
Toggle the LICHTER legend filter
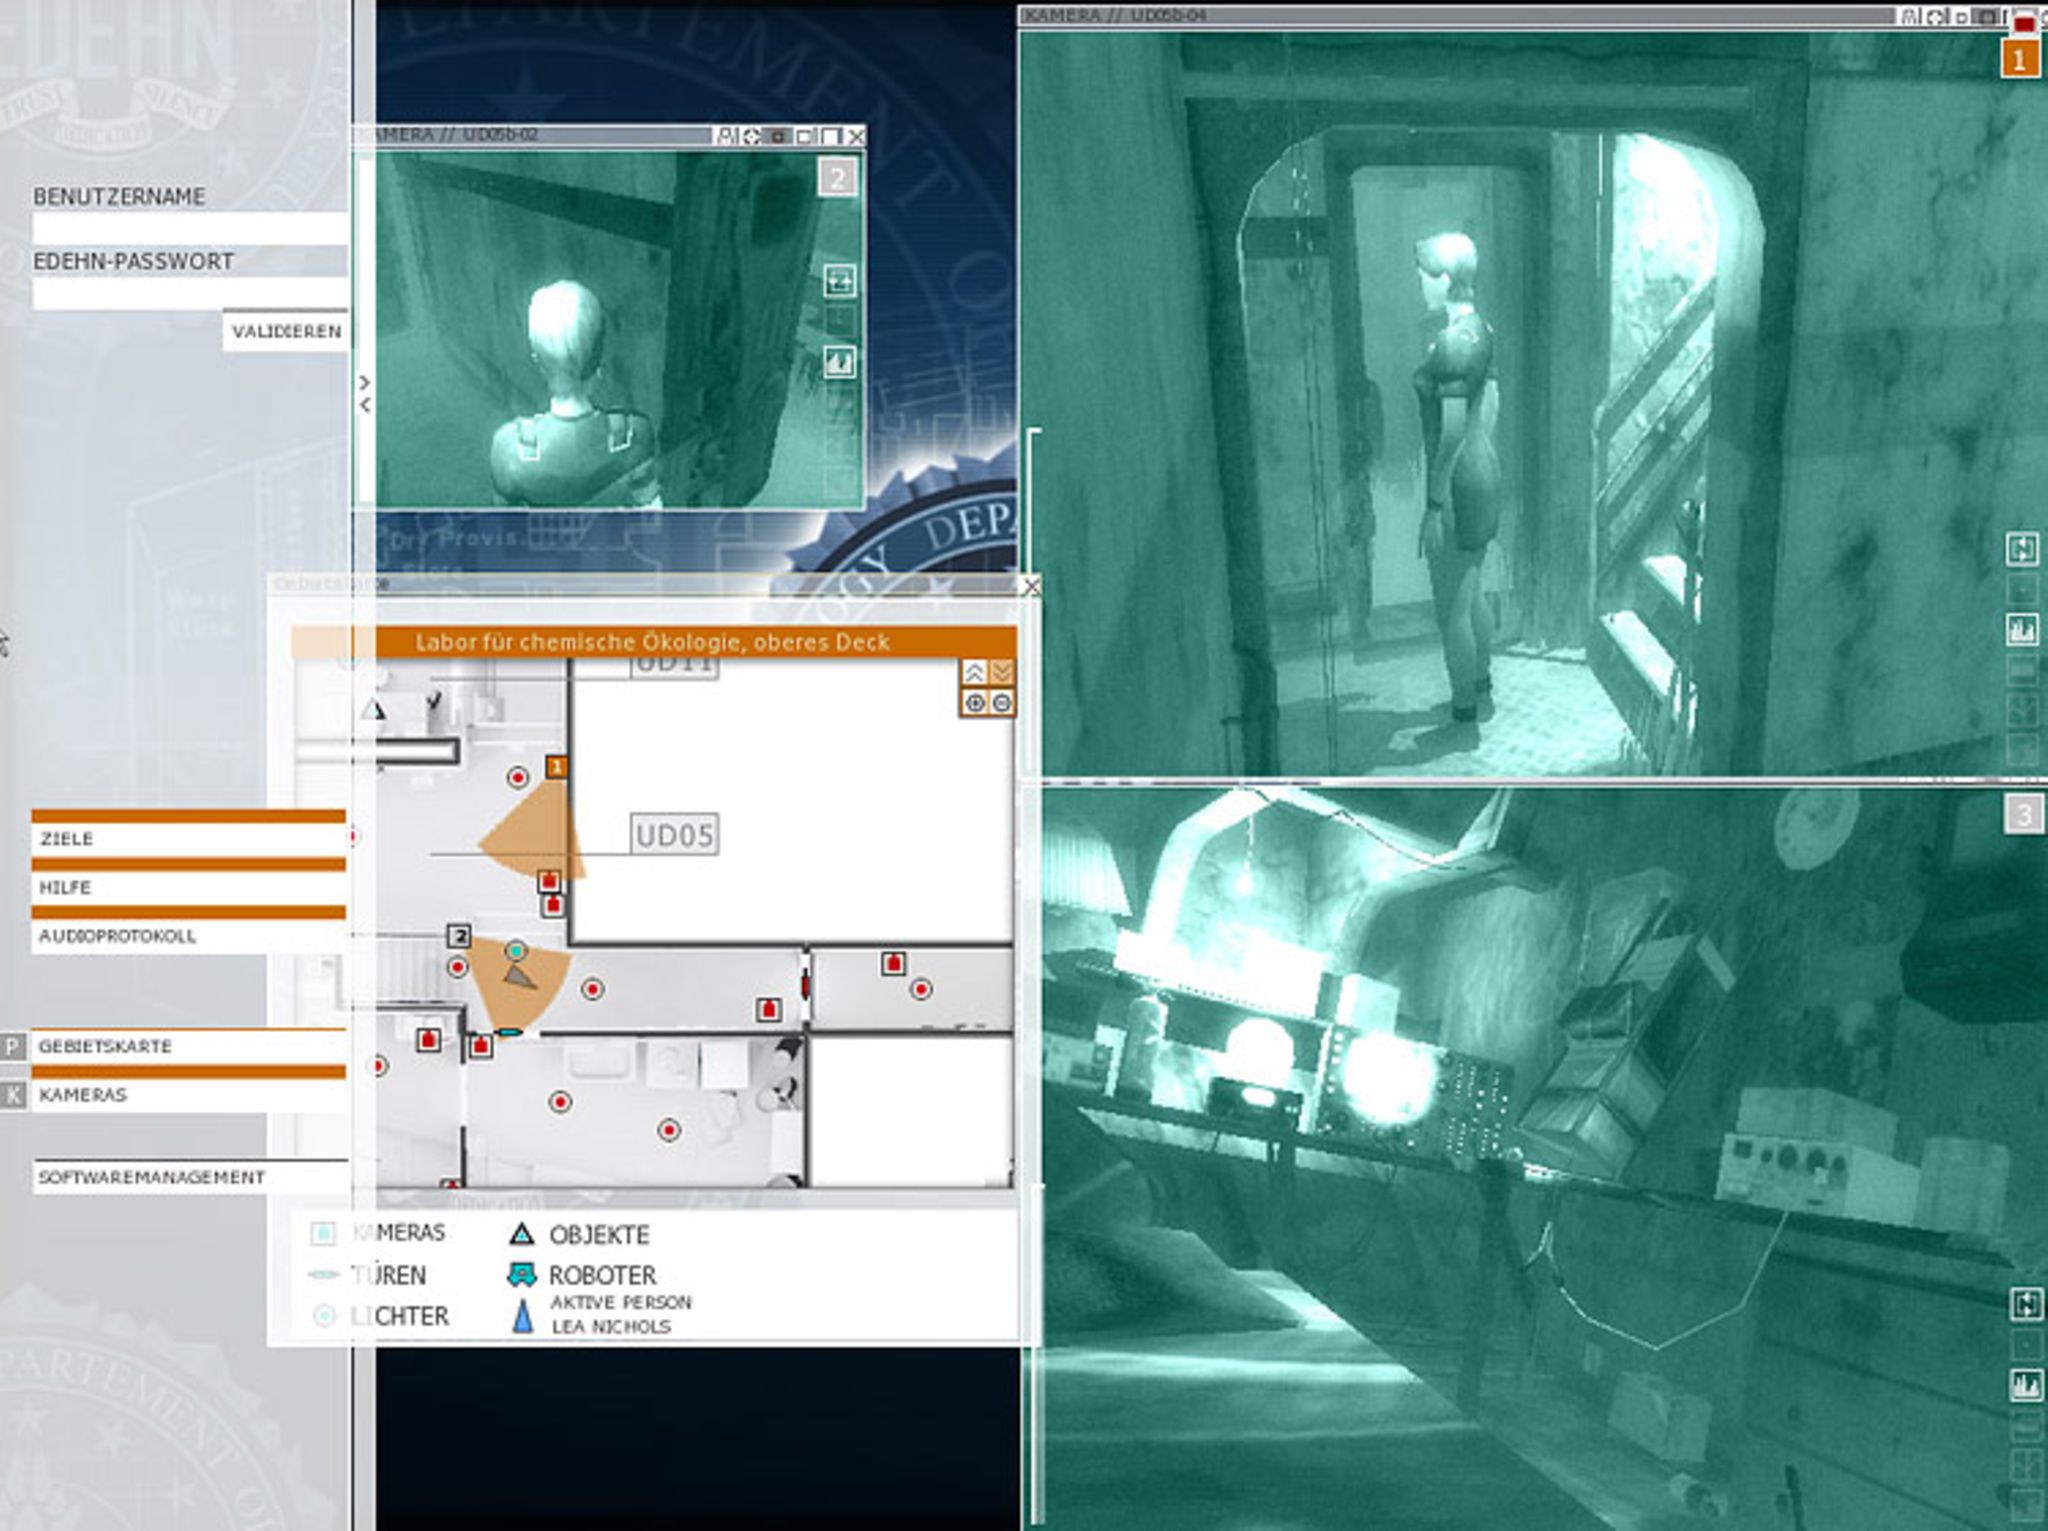click(380, 1316)
